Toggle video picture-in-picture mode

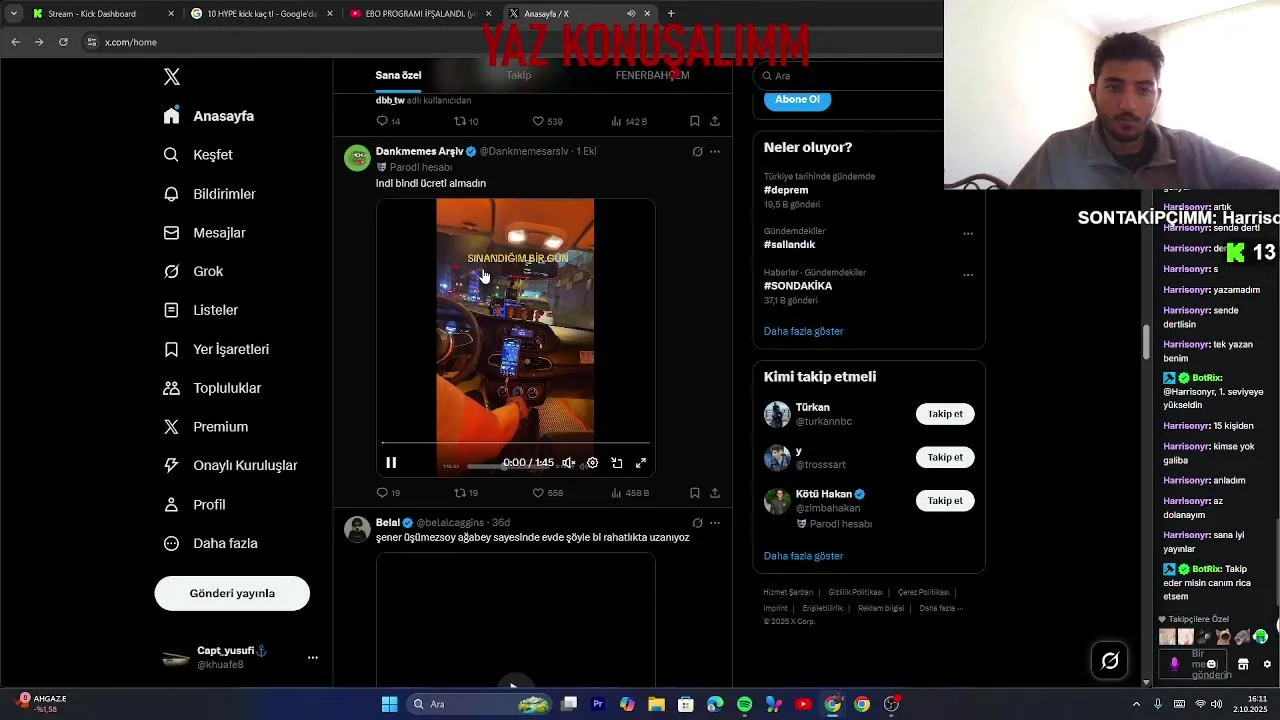pos(617,463)
